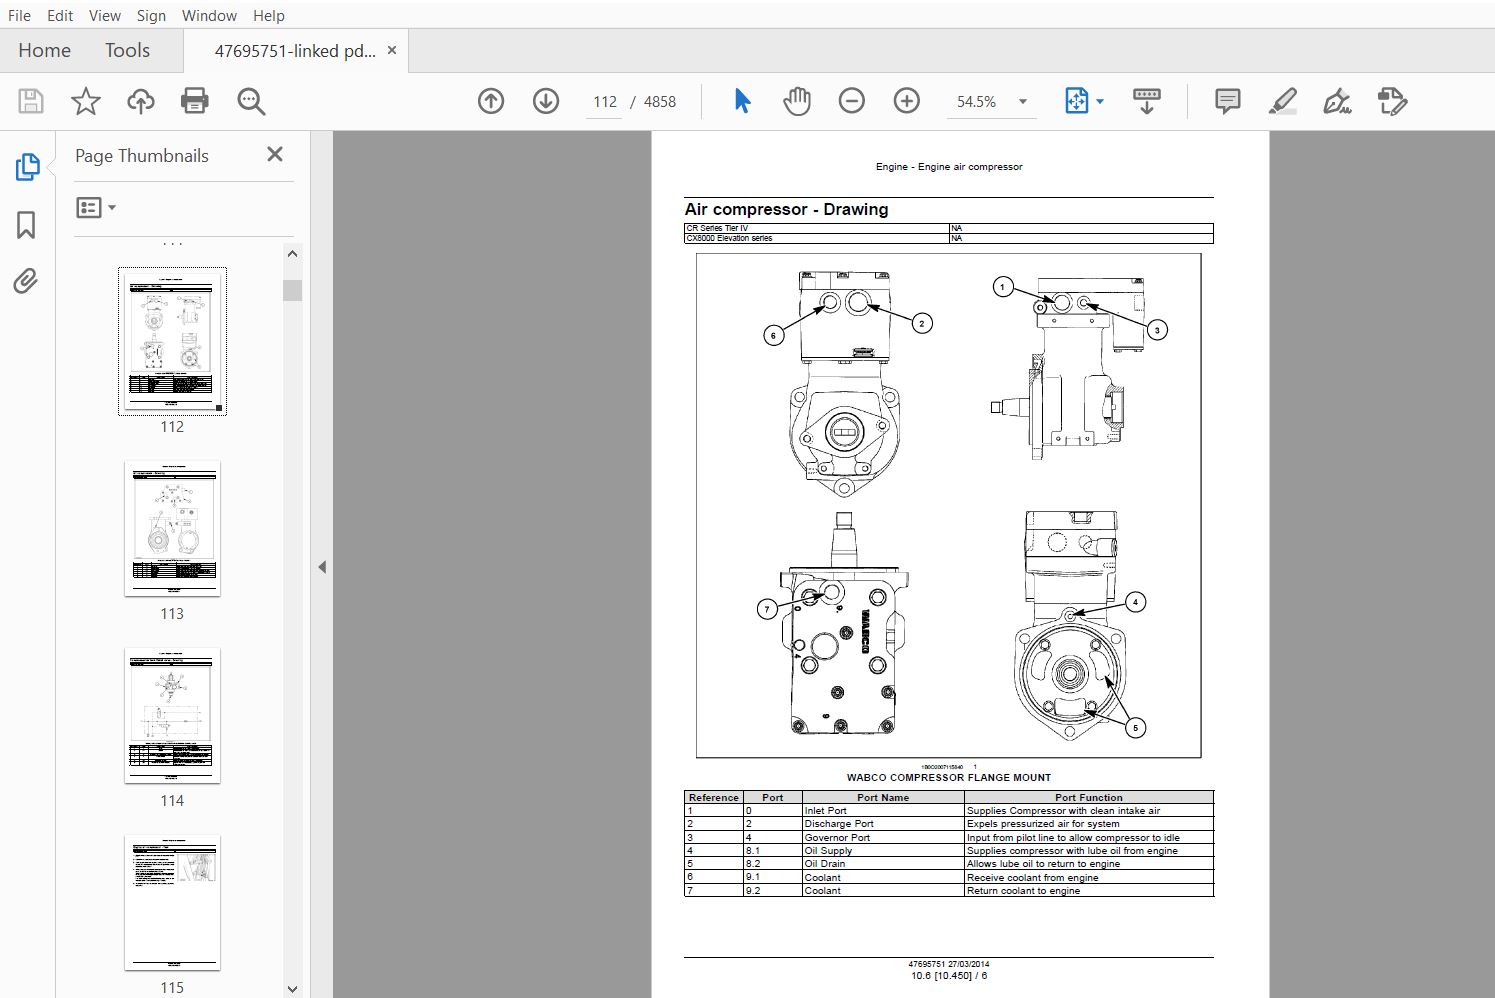Click the 54.5% zoom value field
The image size is (1495, 998).
pyautogui.click(x=976, y=102)
